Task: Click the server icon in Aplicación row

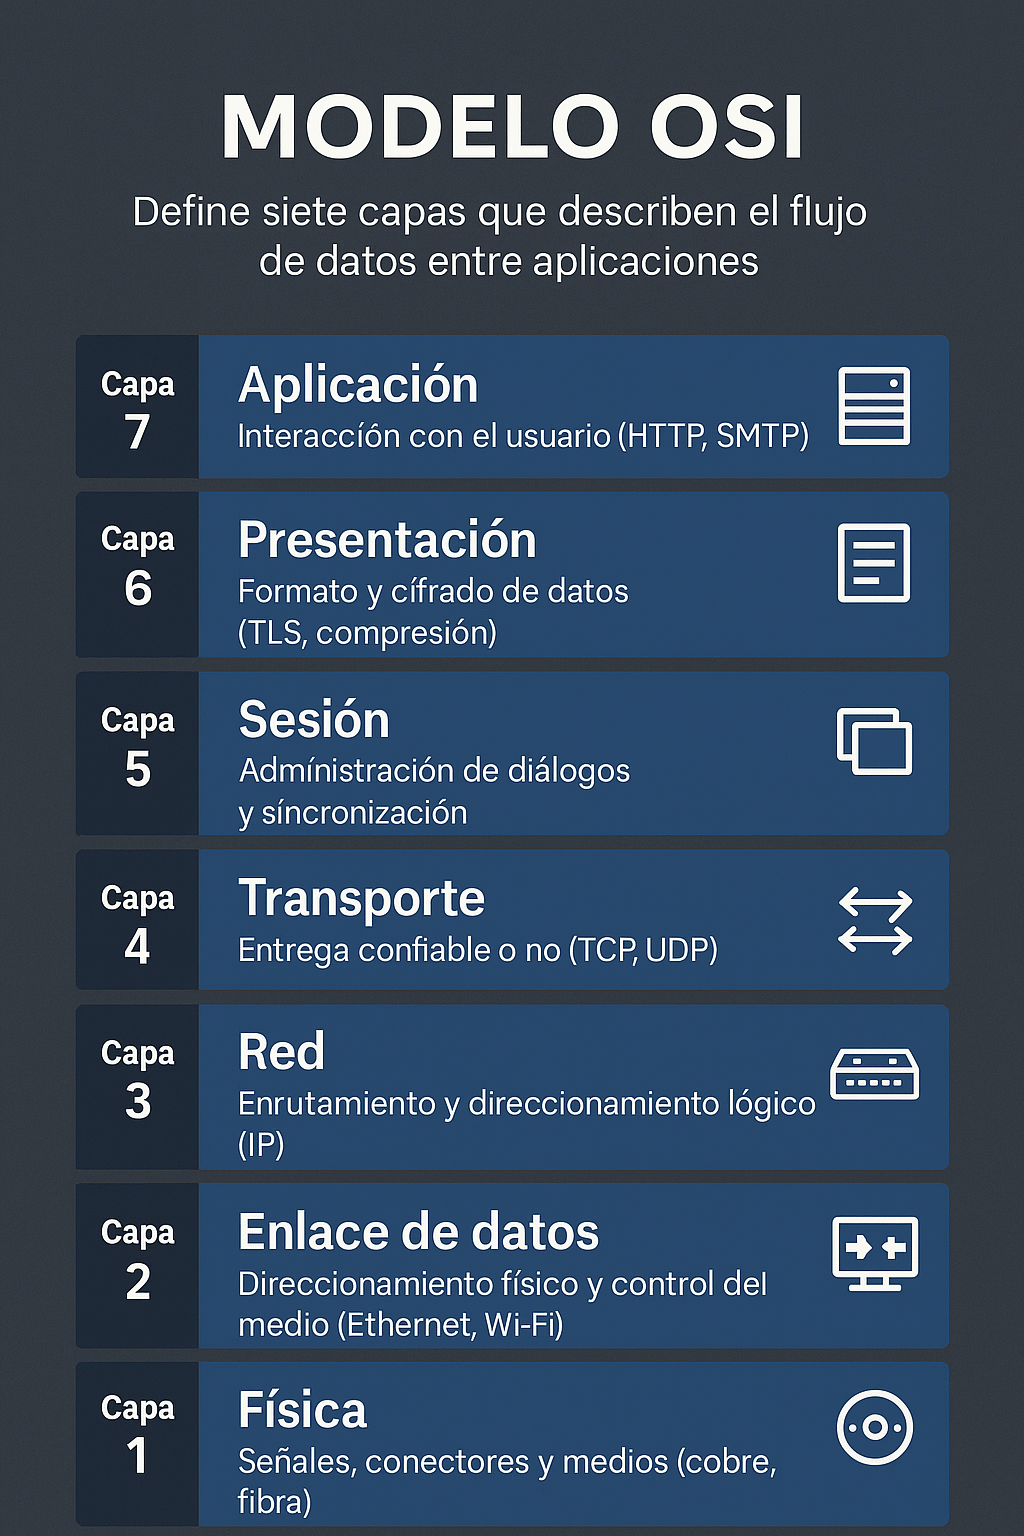Action: 873,405
